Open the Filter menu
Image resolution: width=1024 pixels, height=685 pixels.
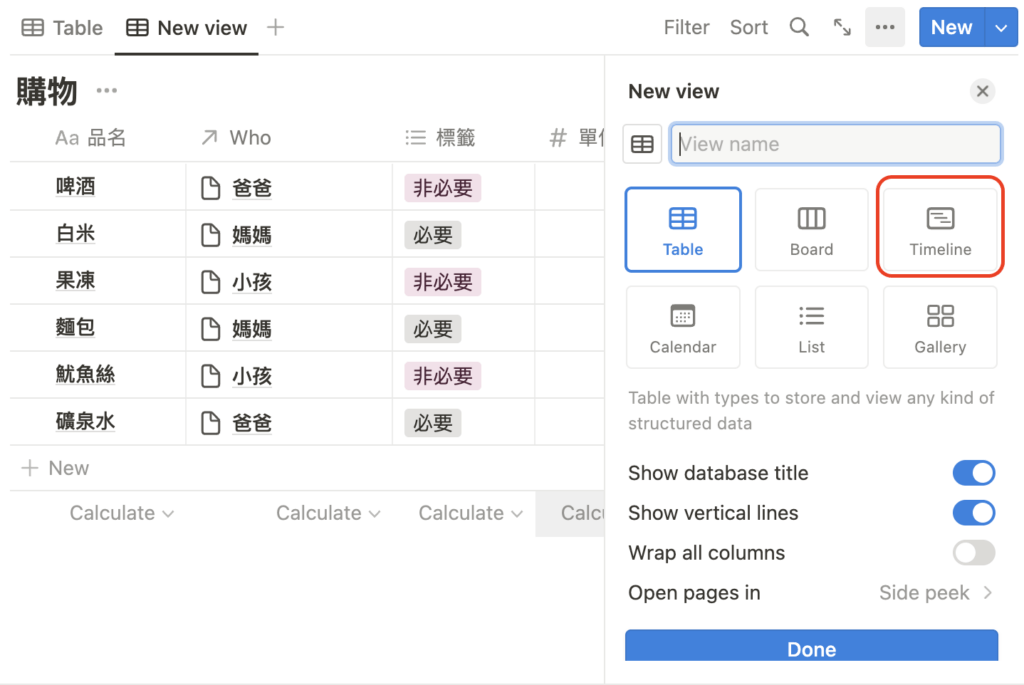pyautogui.click(x=686, y=28)
